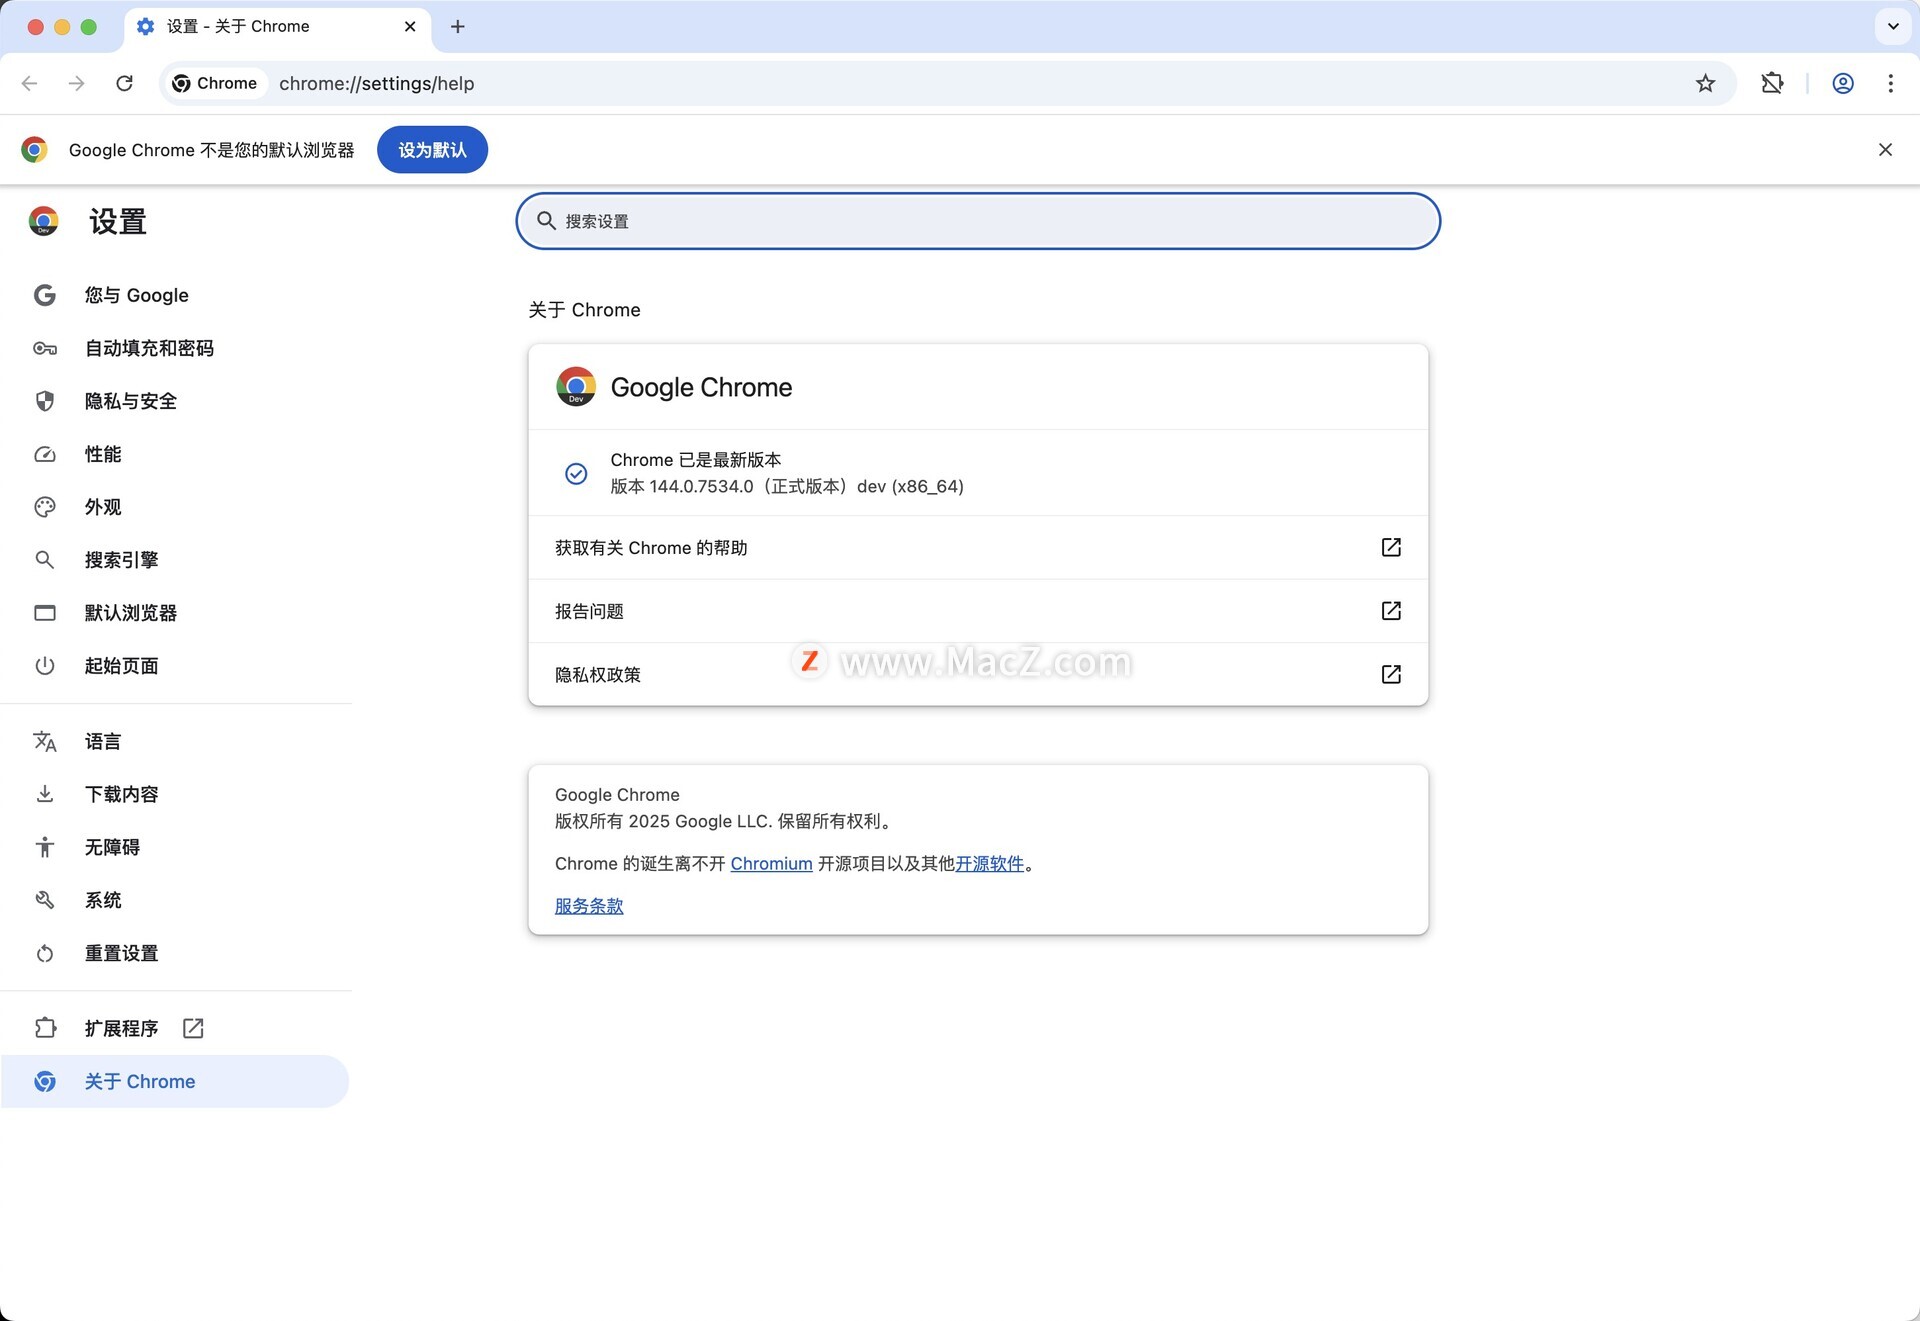Click the bookmark star icon
This screenshot has height=1321, width=1920.
(x=1705, y=83)
